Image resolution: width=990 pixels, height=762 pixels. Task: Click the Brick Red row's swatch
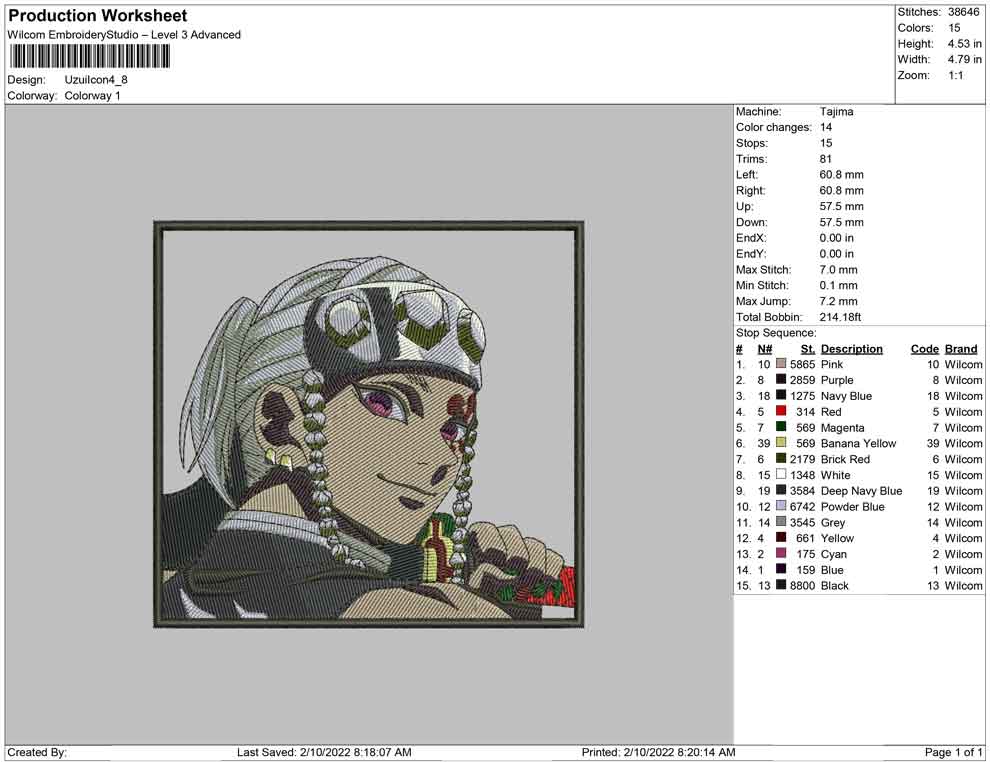(781, 458)
